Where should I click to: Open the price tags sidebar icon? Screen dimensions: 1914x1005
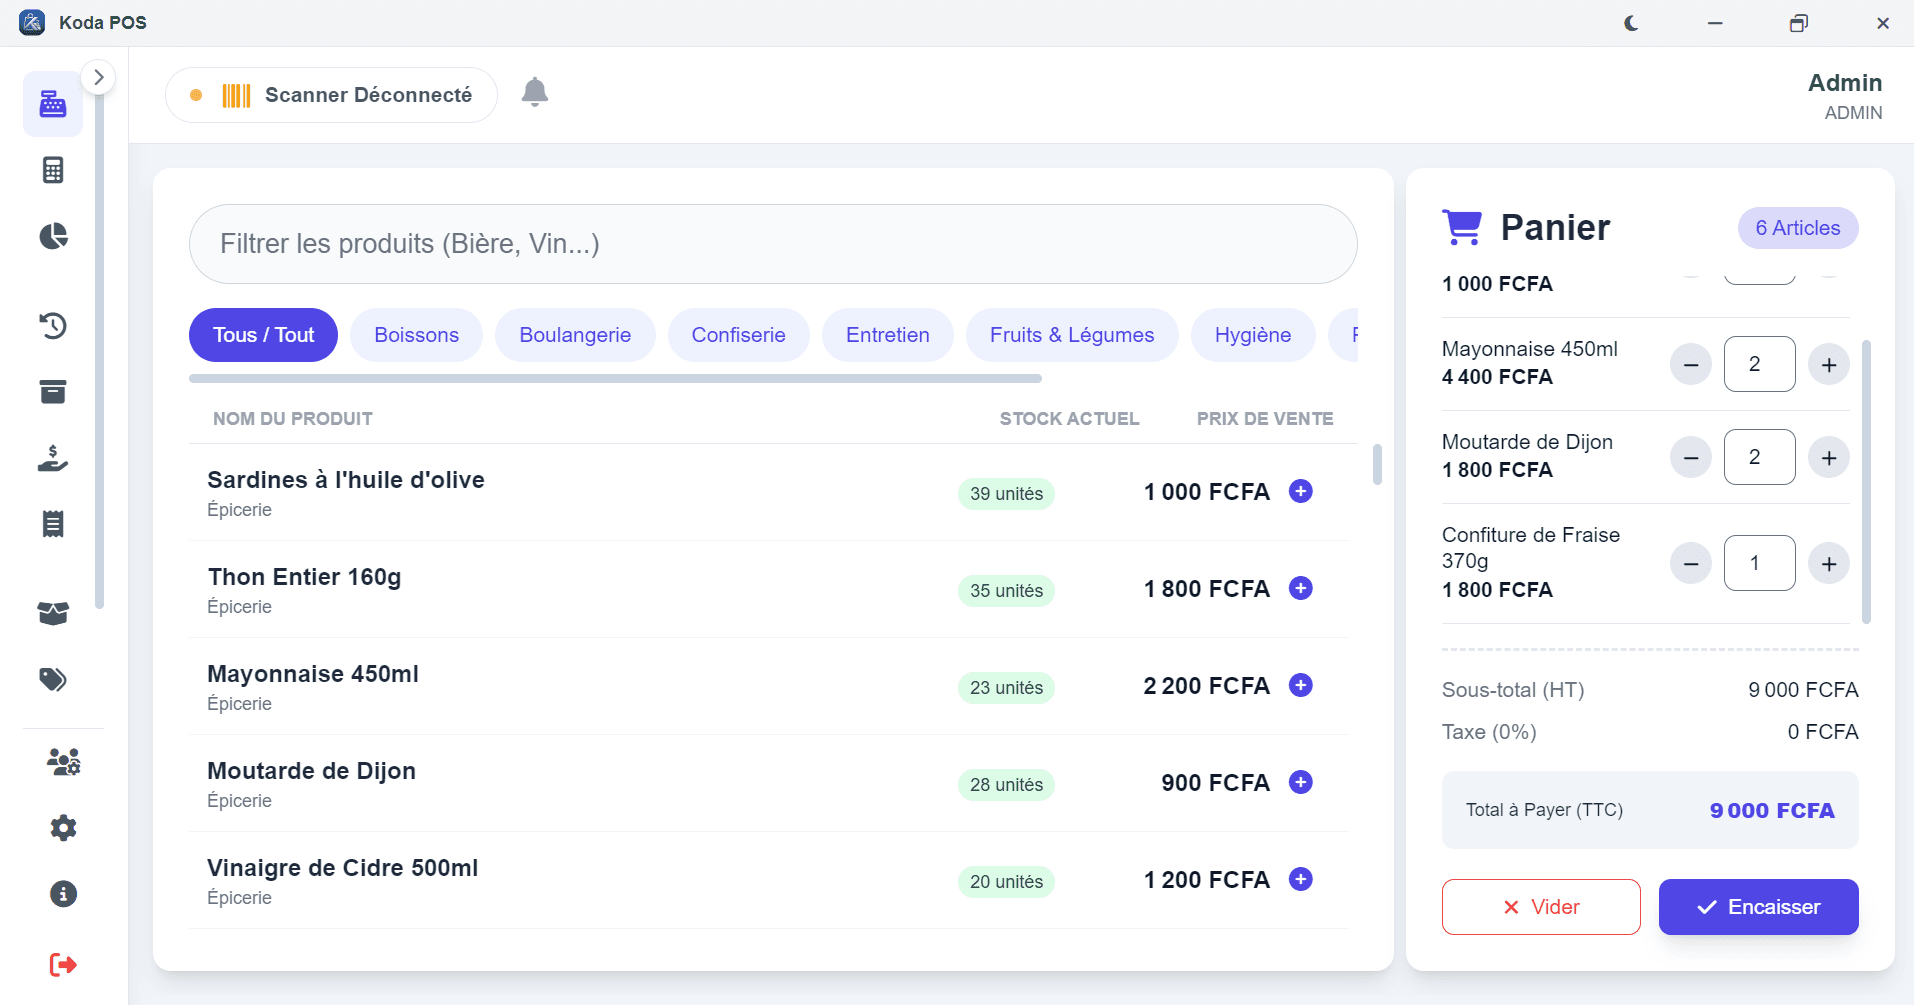pyautogui.click(x=53, y=680)
